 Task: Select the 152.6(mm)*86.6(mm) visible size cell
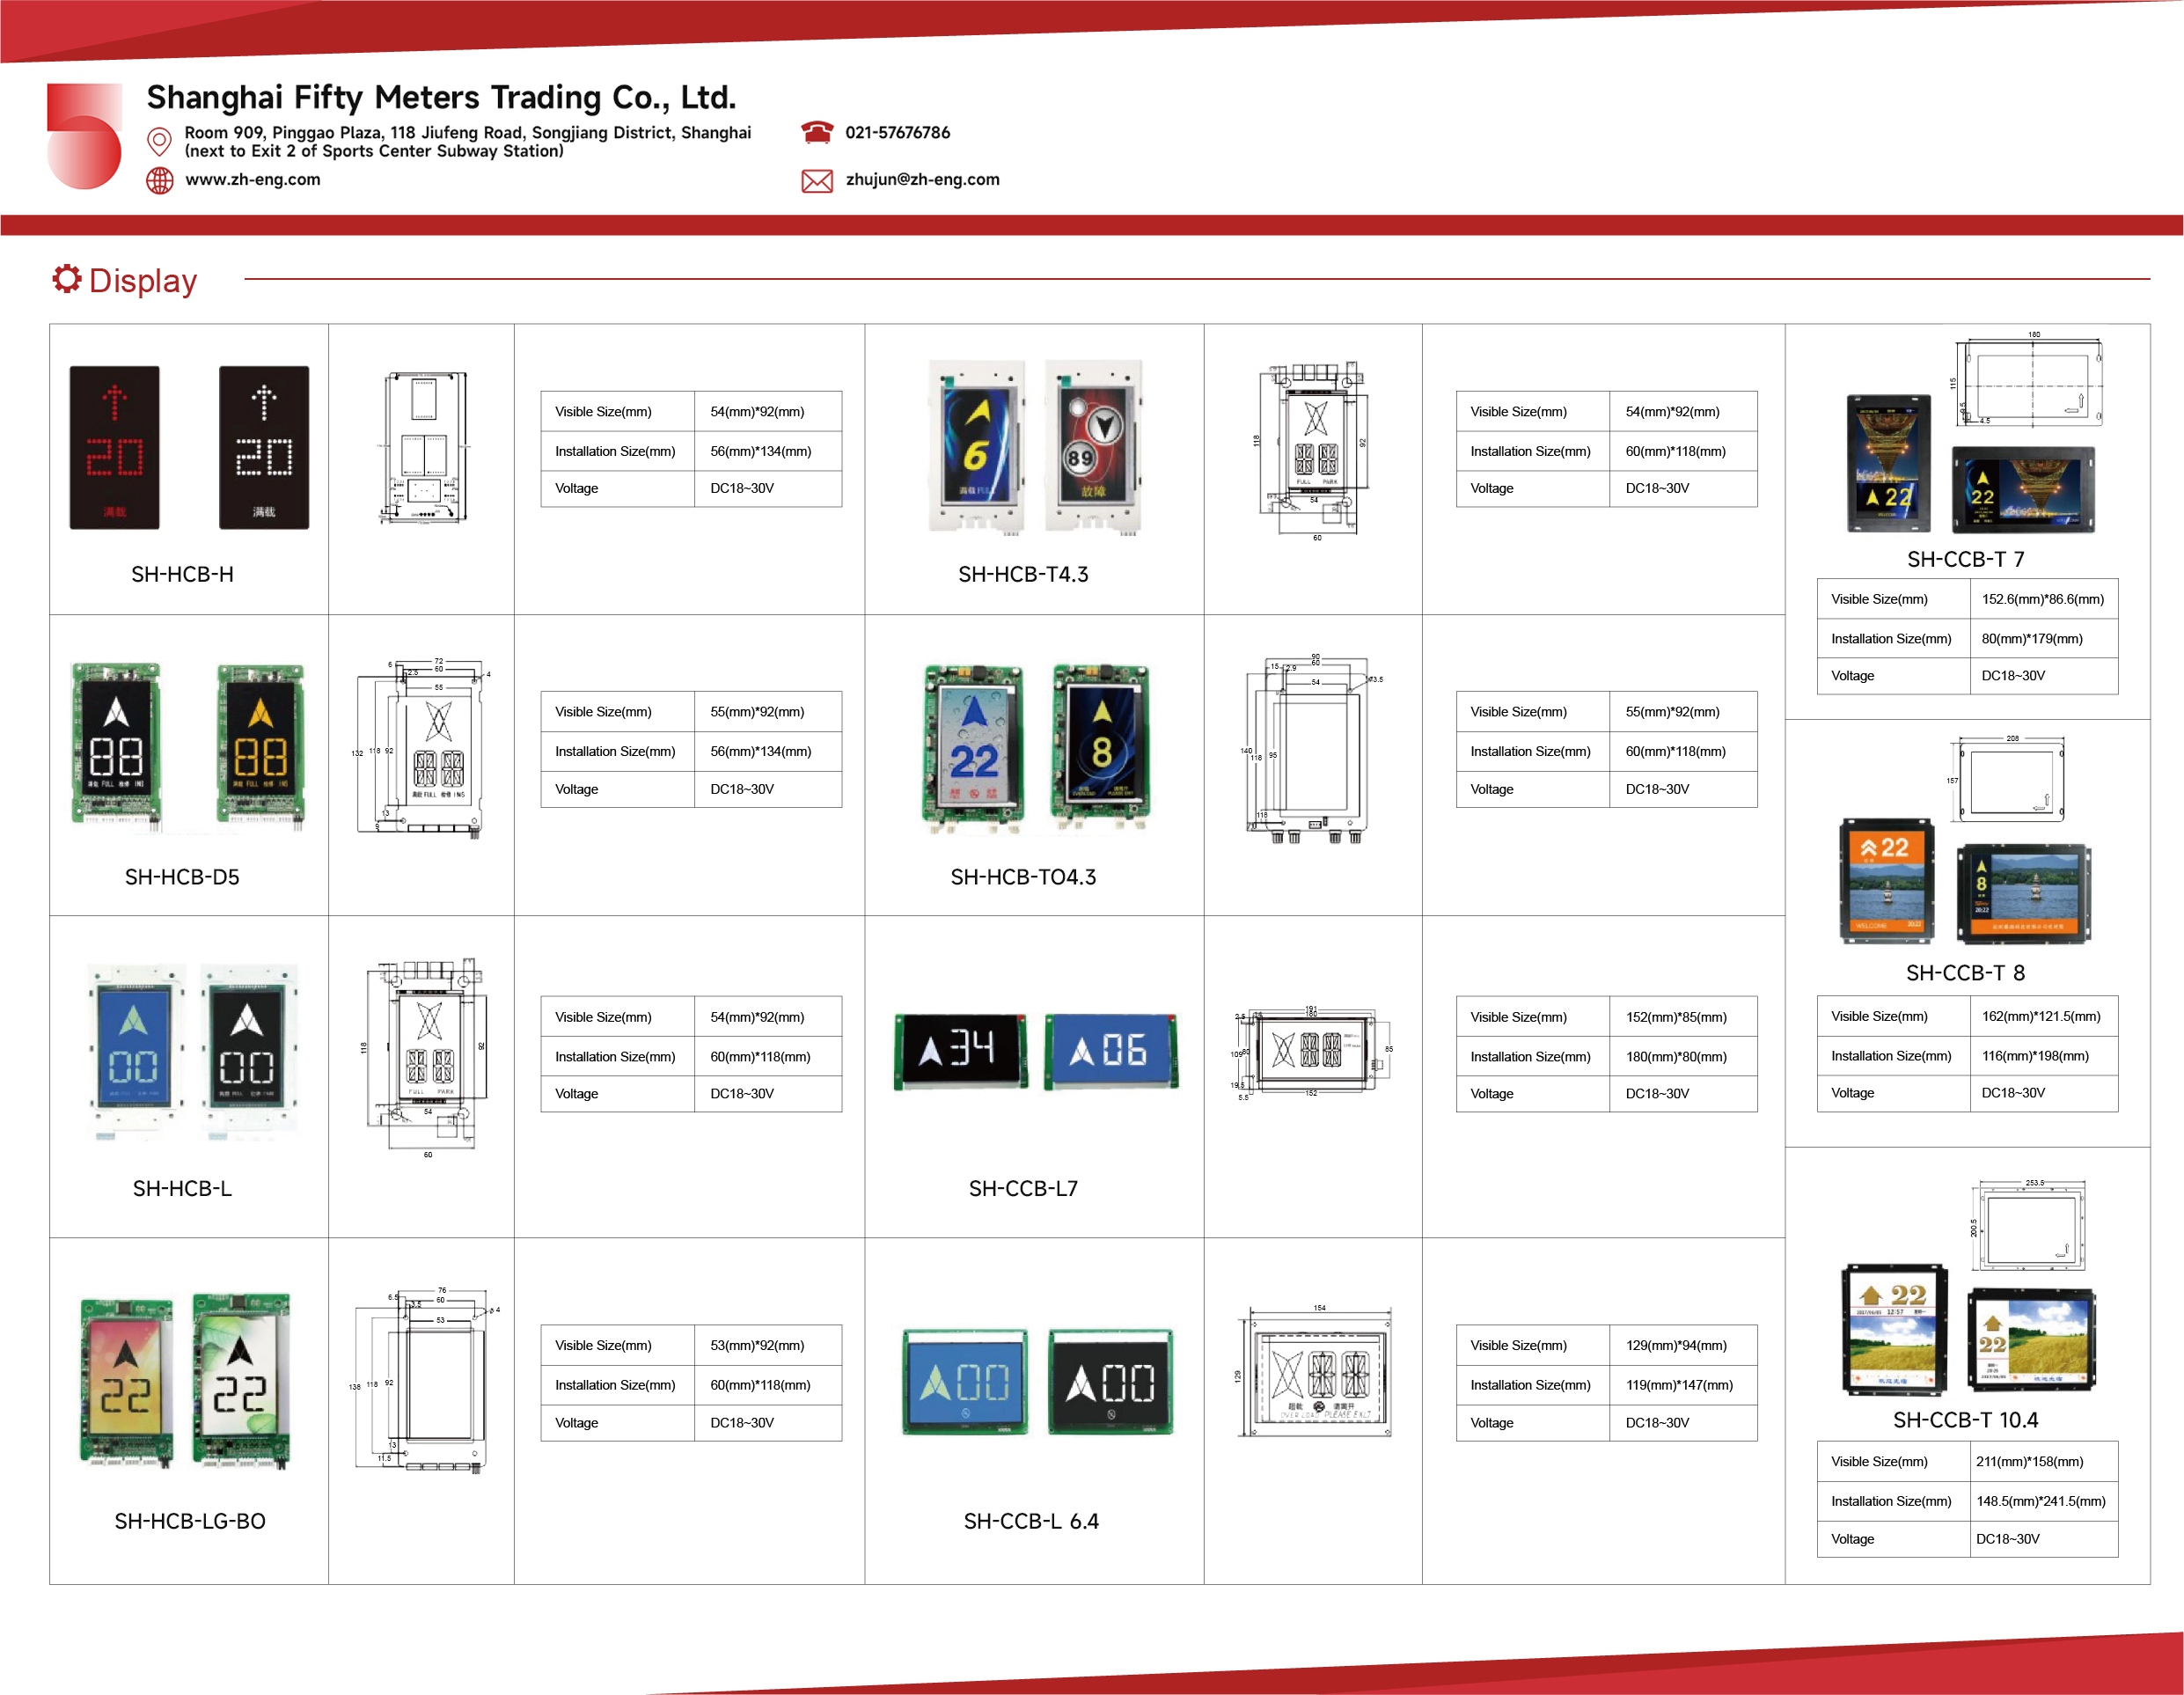click(x=2043, y=599)
